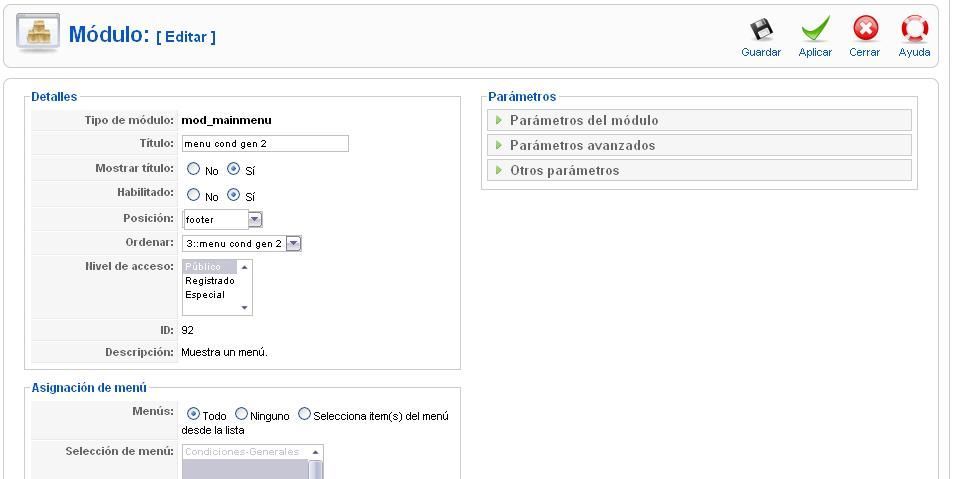Viewport: 958px width, 479px height.
Task: Select Registrado access level
Action: pyautogui.click(x=210, y=281)
